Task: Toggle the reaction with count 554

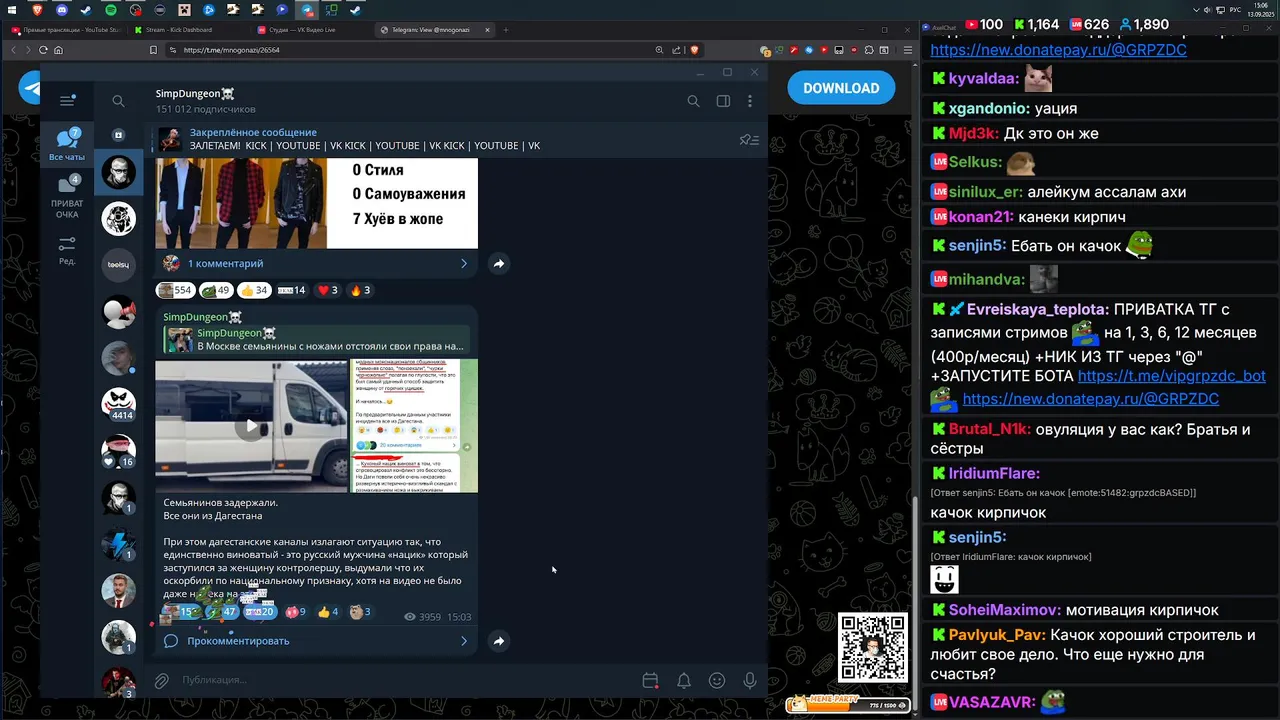Action: (175, 290)
